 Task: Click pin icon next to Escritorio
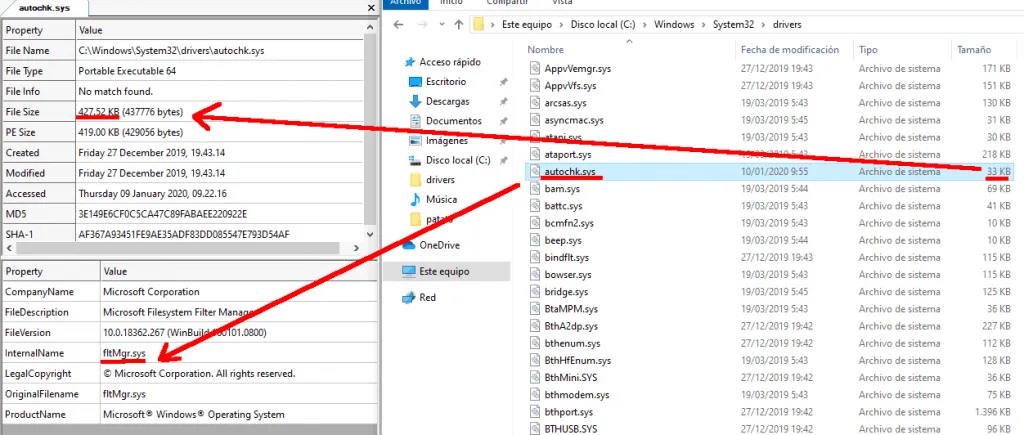pos(503,82)
